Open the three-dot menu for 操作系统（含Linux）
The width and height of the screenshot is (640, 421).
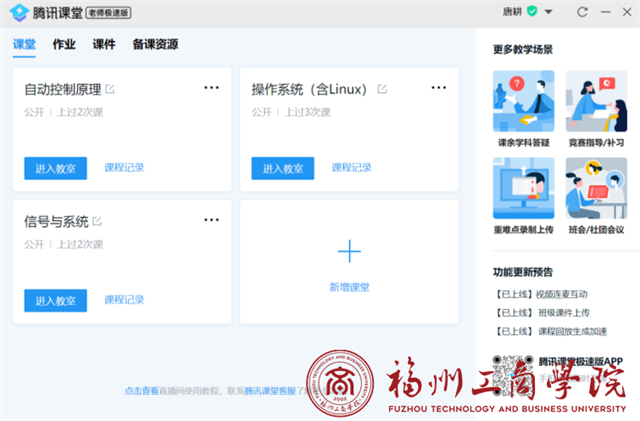[x=438, y=88]
